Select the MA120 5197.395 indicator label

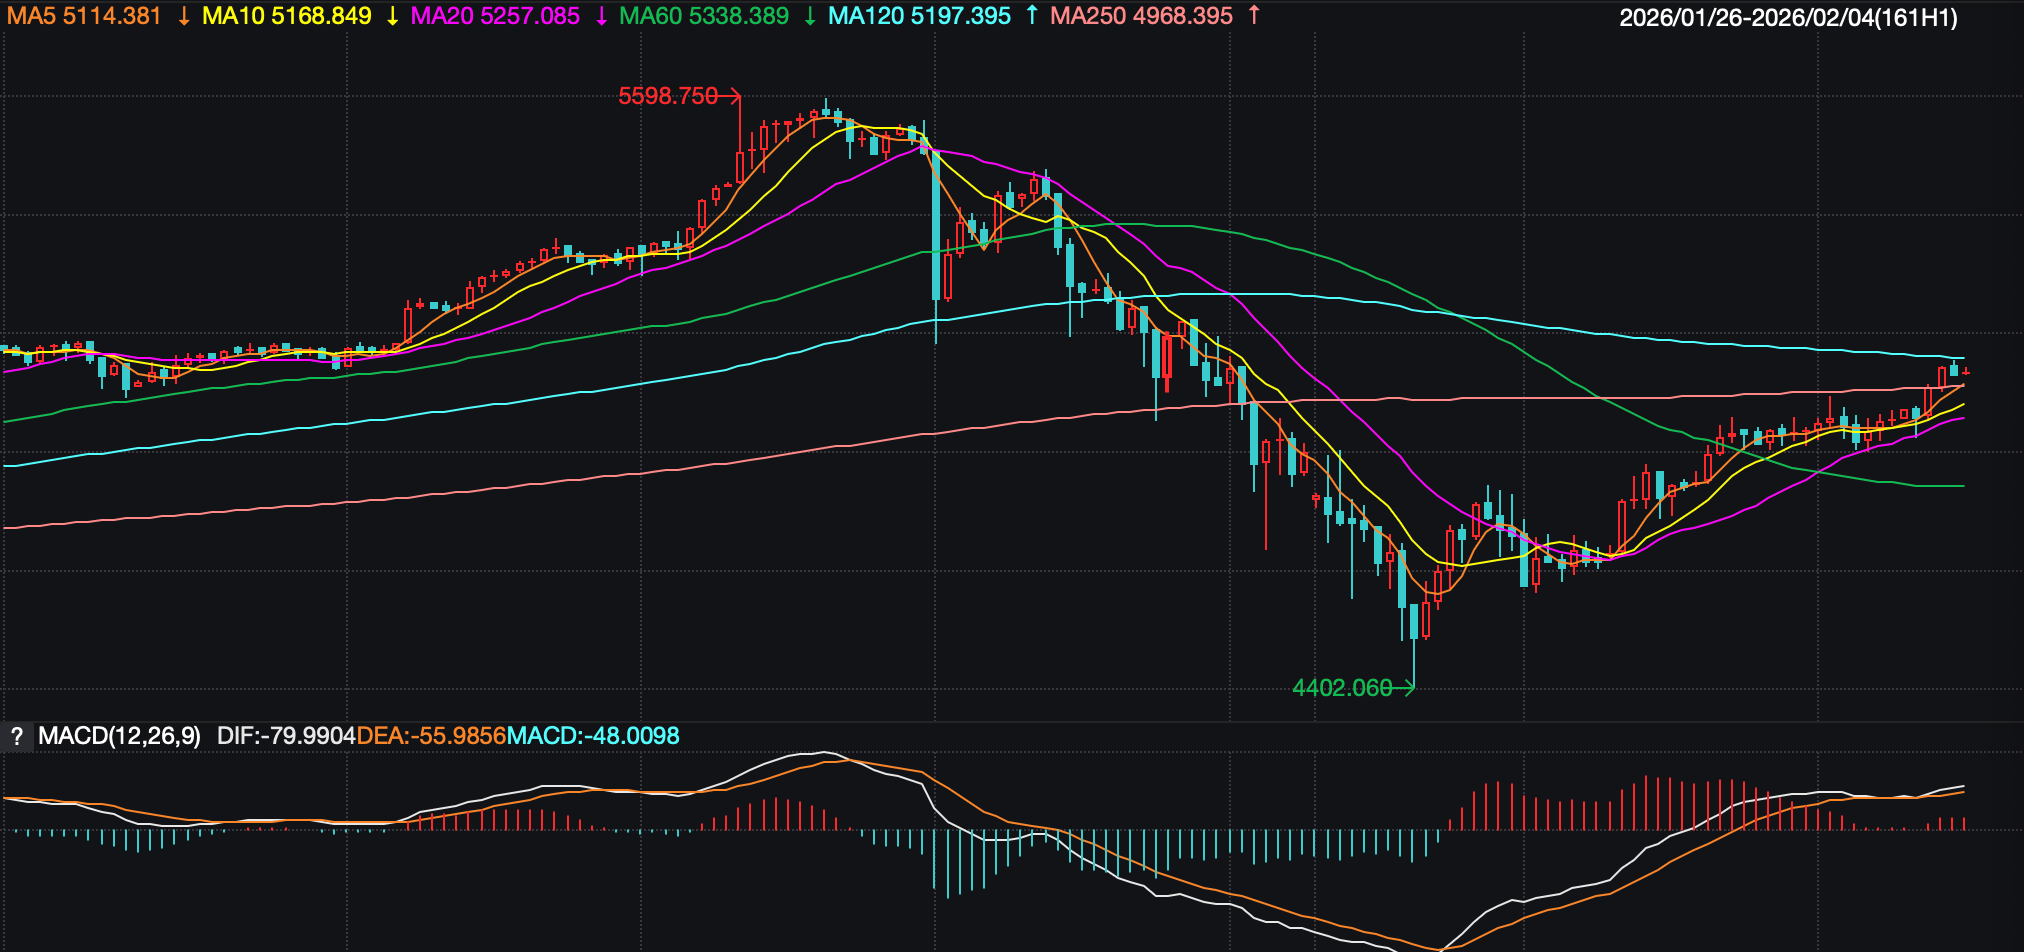click(x=919, y=16)
